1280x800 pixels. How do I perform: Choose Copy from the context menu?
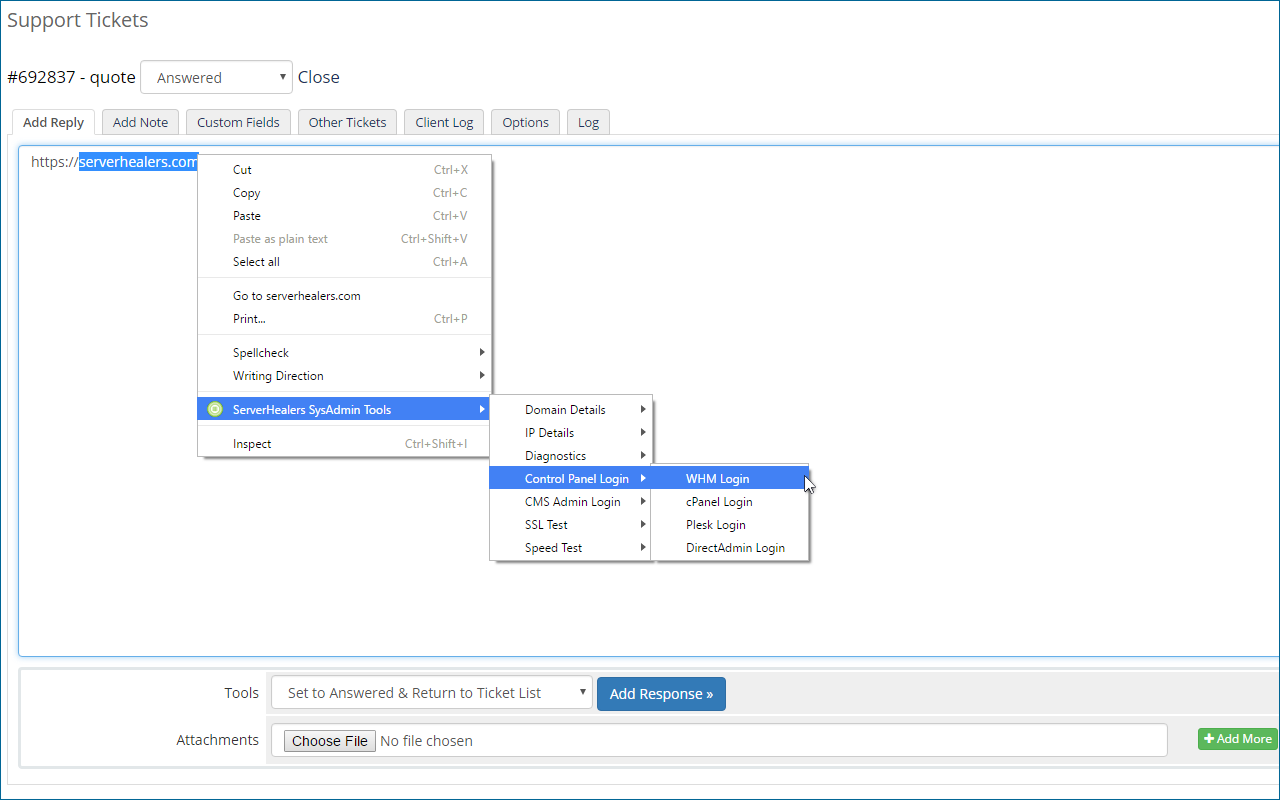coord(345,193)
